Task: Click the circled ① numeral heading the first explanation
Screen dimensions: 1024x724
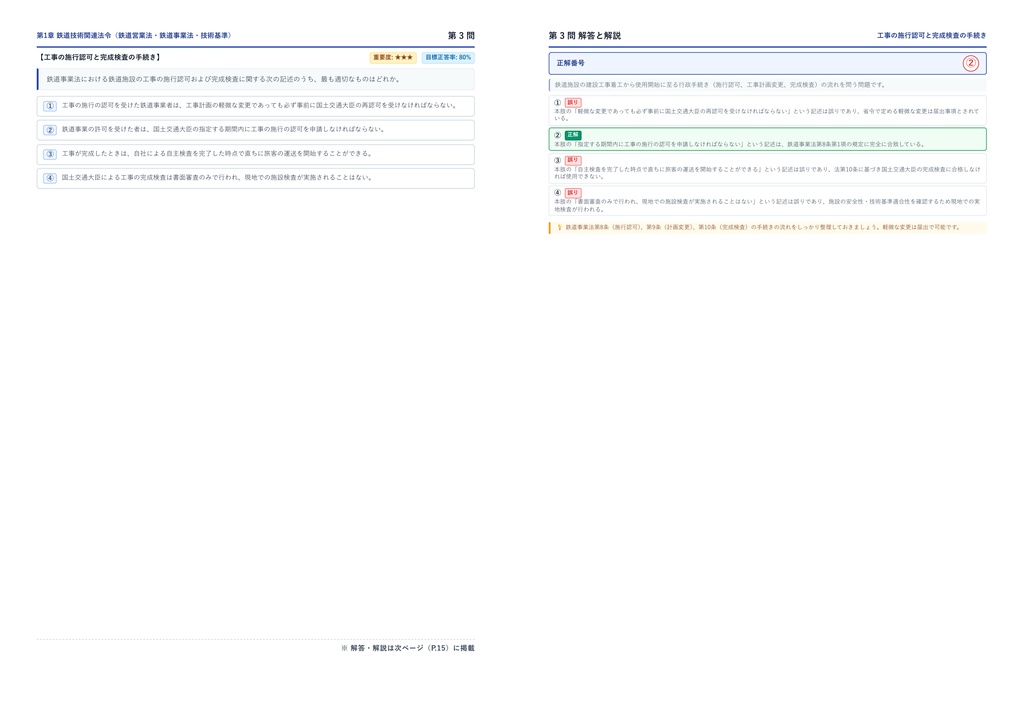Action: (x=557, y=102)
